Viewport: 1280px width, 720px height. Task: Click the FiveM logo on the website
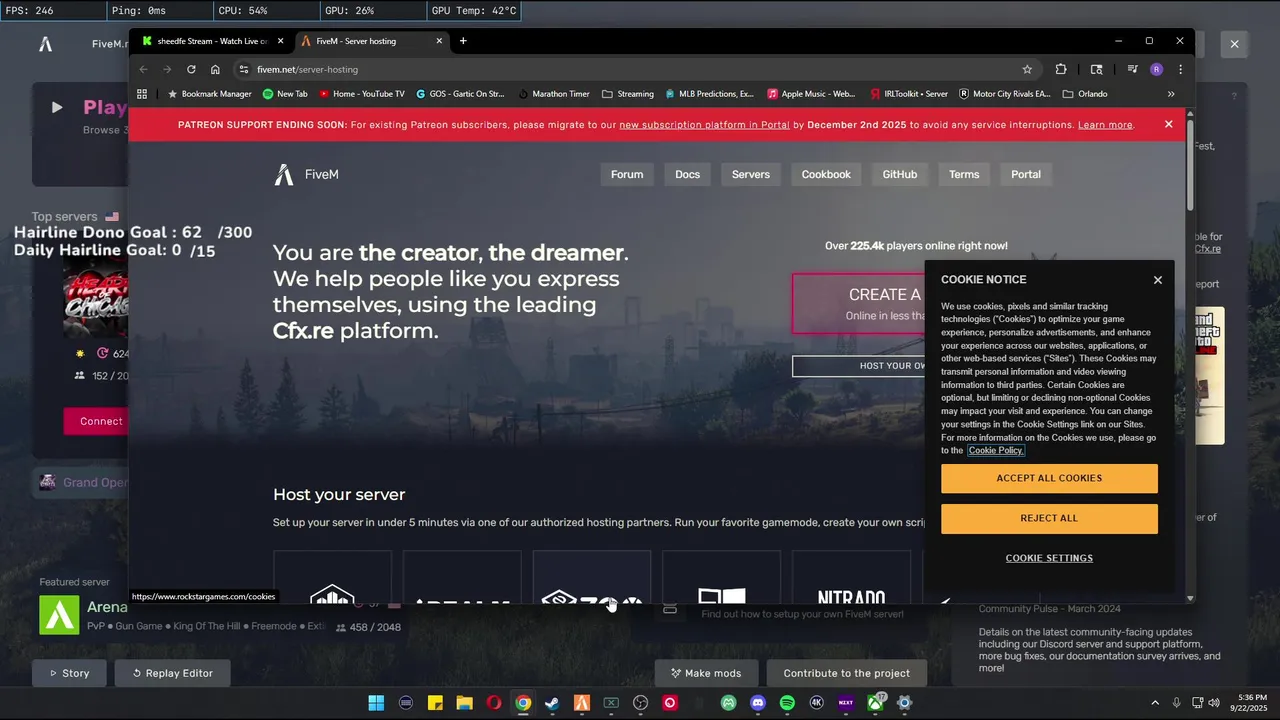coord(306,174)
